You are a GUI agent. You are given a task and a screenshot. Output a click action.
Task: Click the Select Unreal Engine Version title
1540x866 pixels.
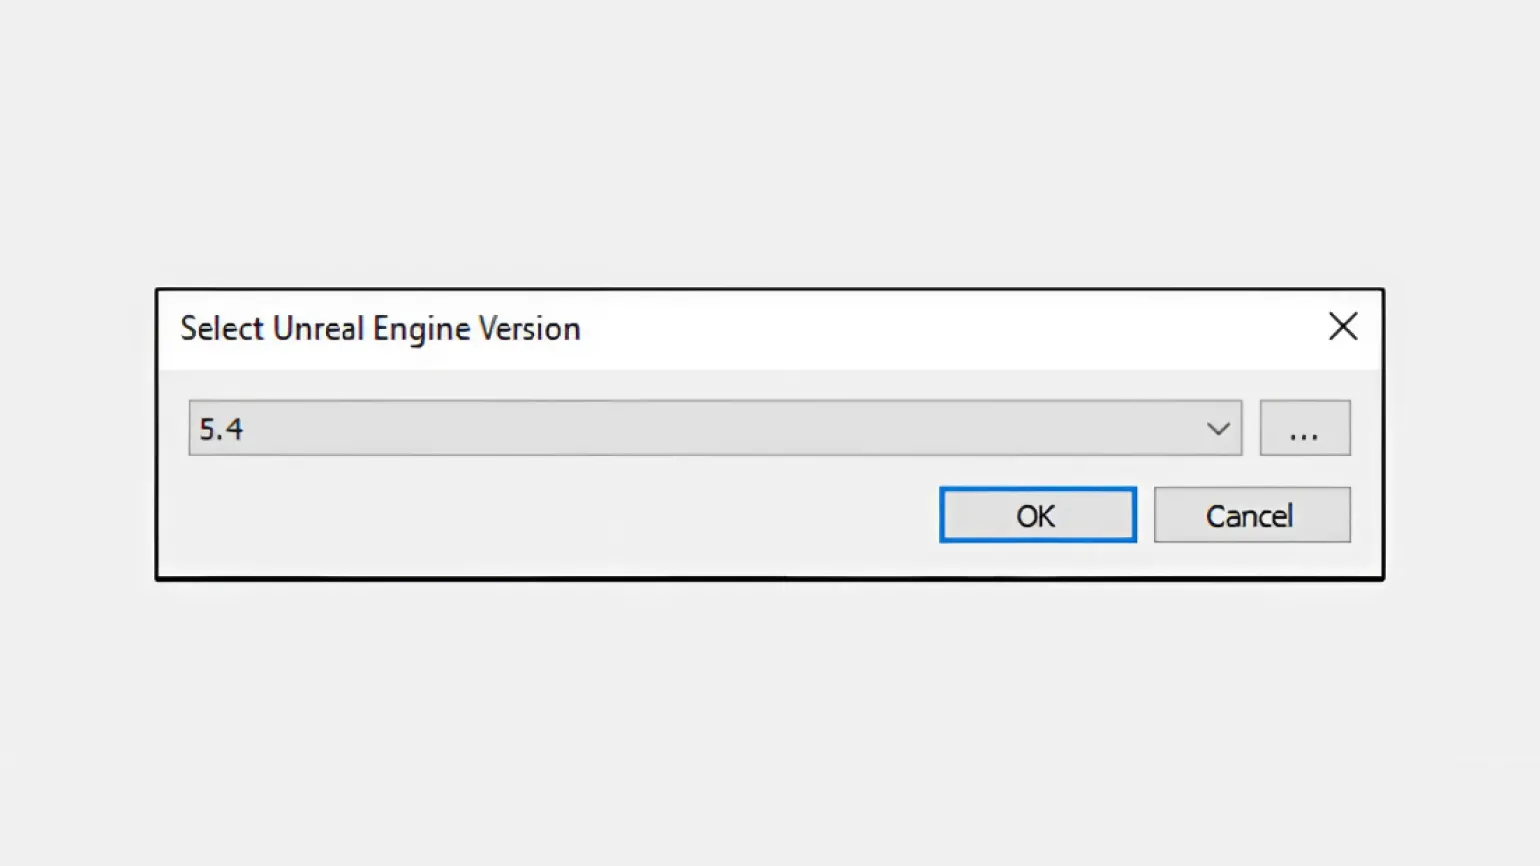(380, 329)
